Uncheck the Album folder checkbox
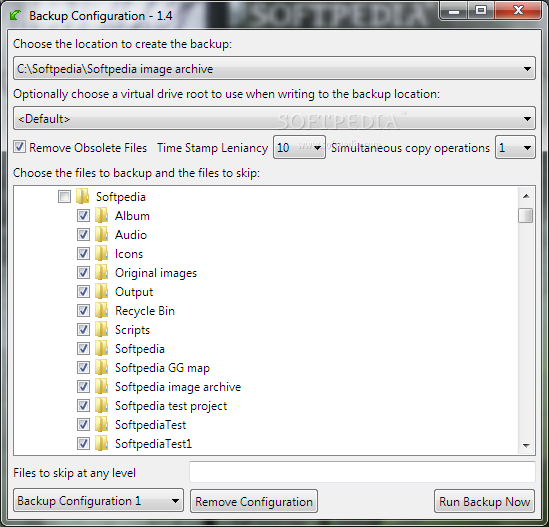Viewport: 549px width, 527px height. [83, 215]
